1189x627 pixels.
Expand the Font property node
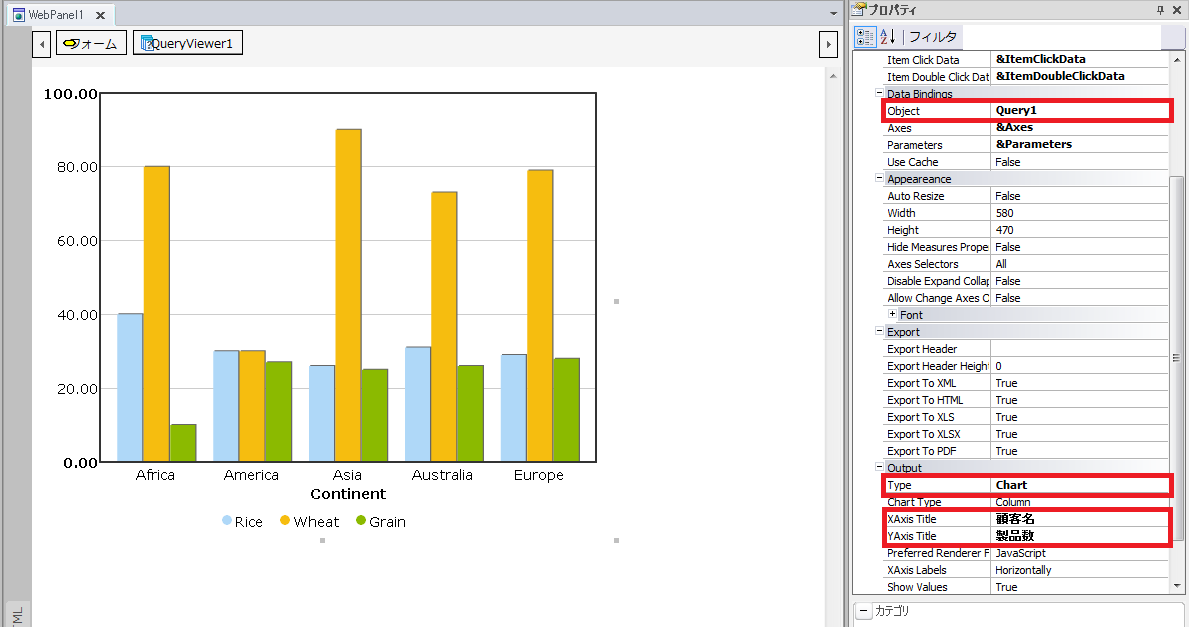[x=892, y=315]
